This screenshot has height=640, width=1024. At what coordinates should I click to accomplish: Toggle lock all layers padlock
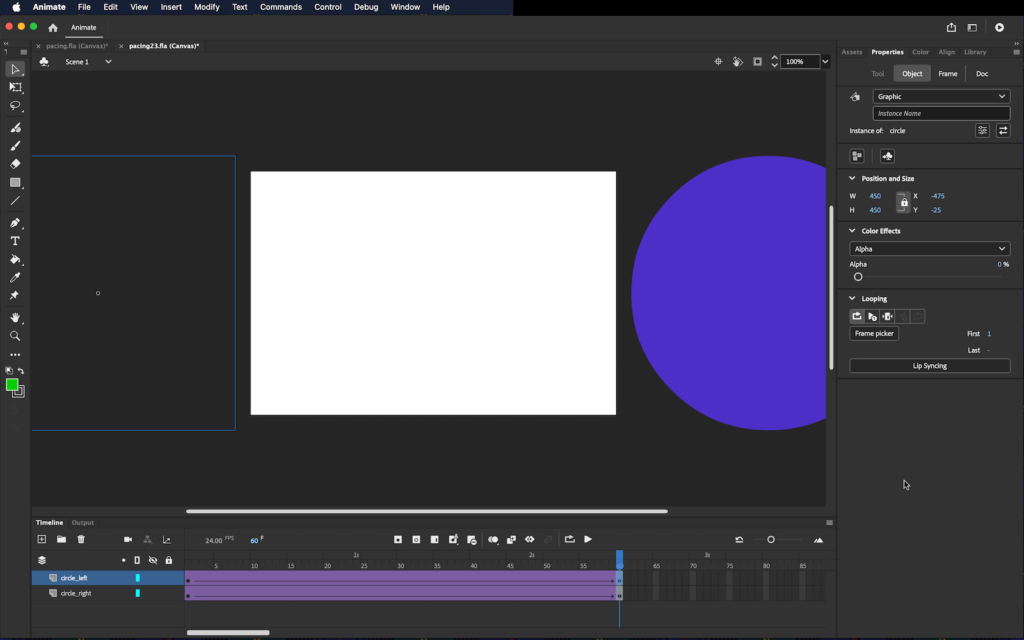(168, 560)
